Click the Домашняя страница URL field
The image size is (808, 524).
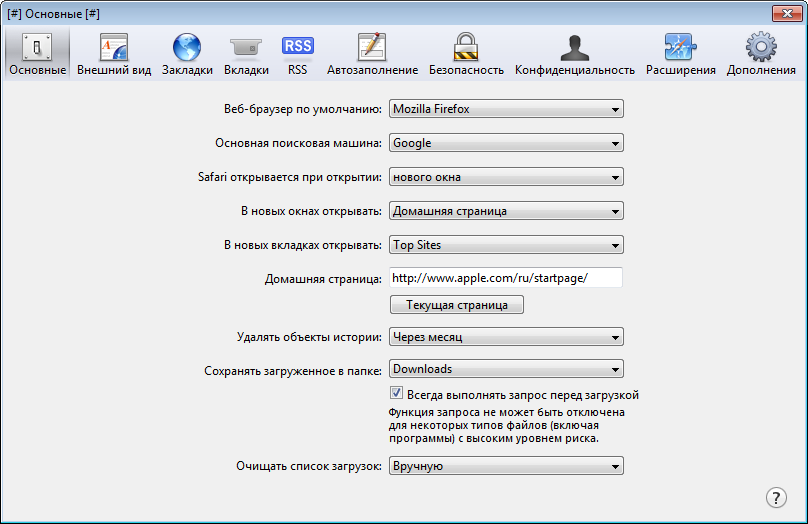[x=506, y=278]
